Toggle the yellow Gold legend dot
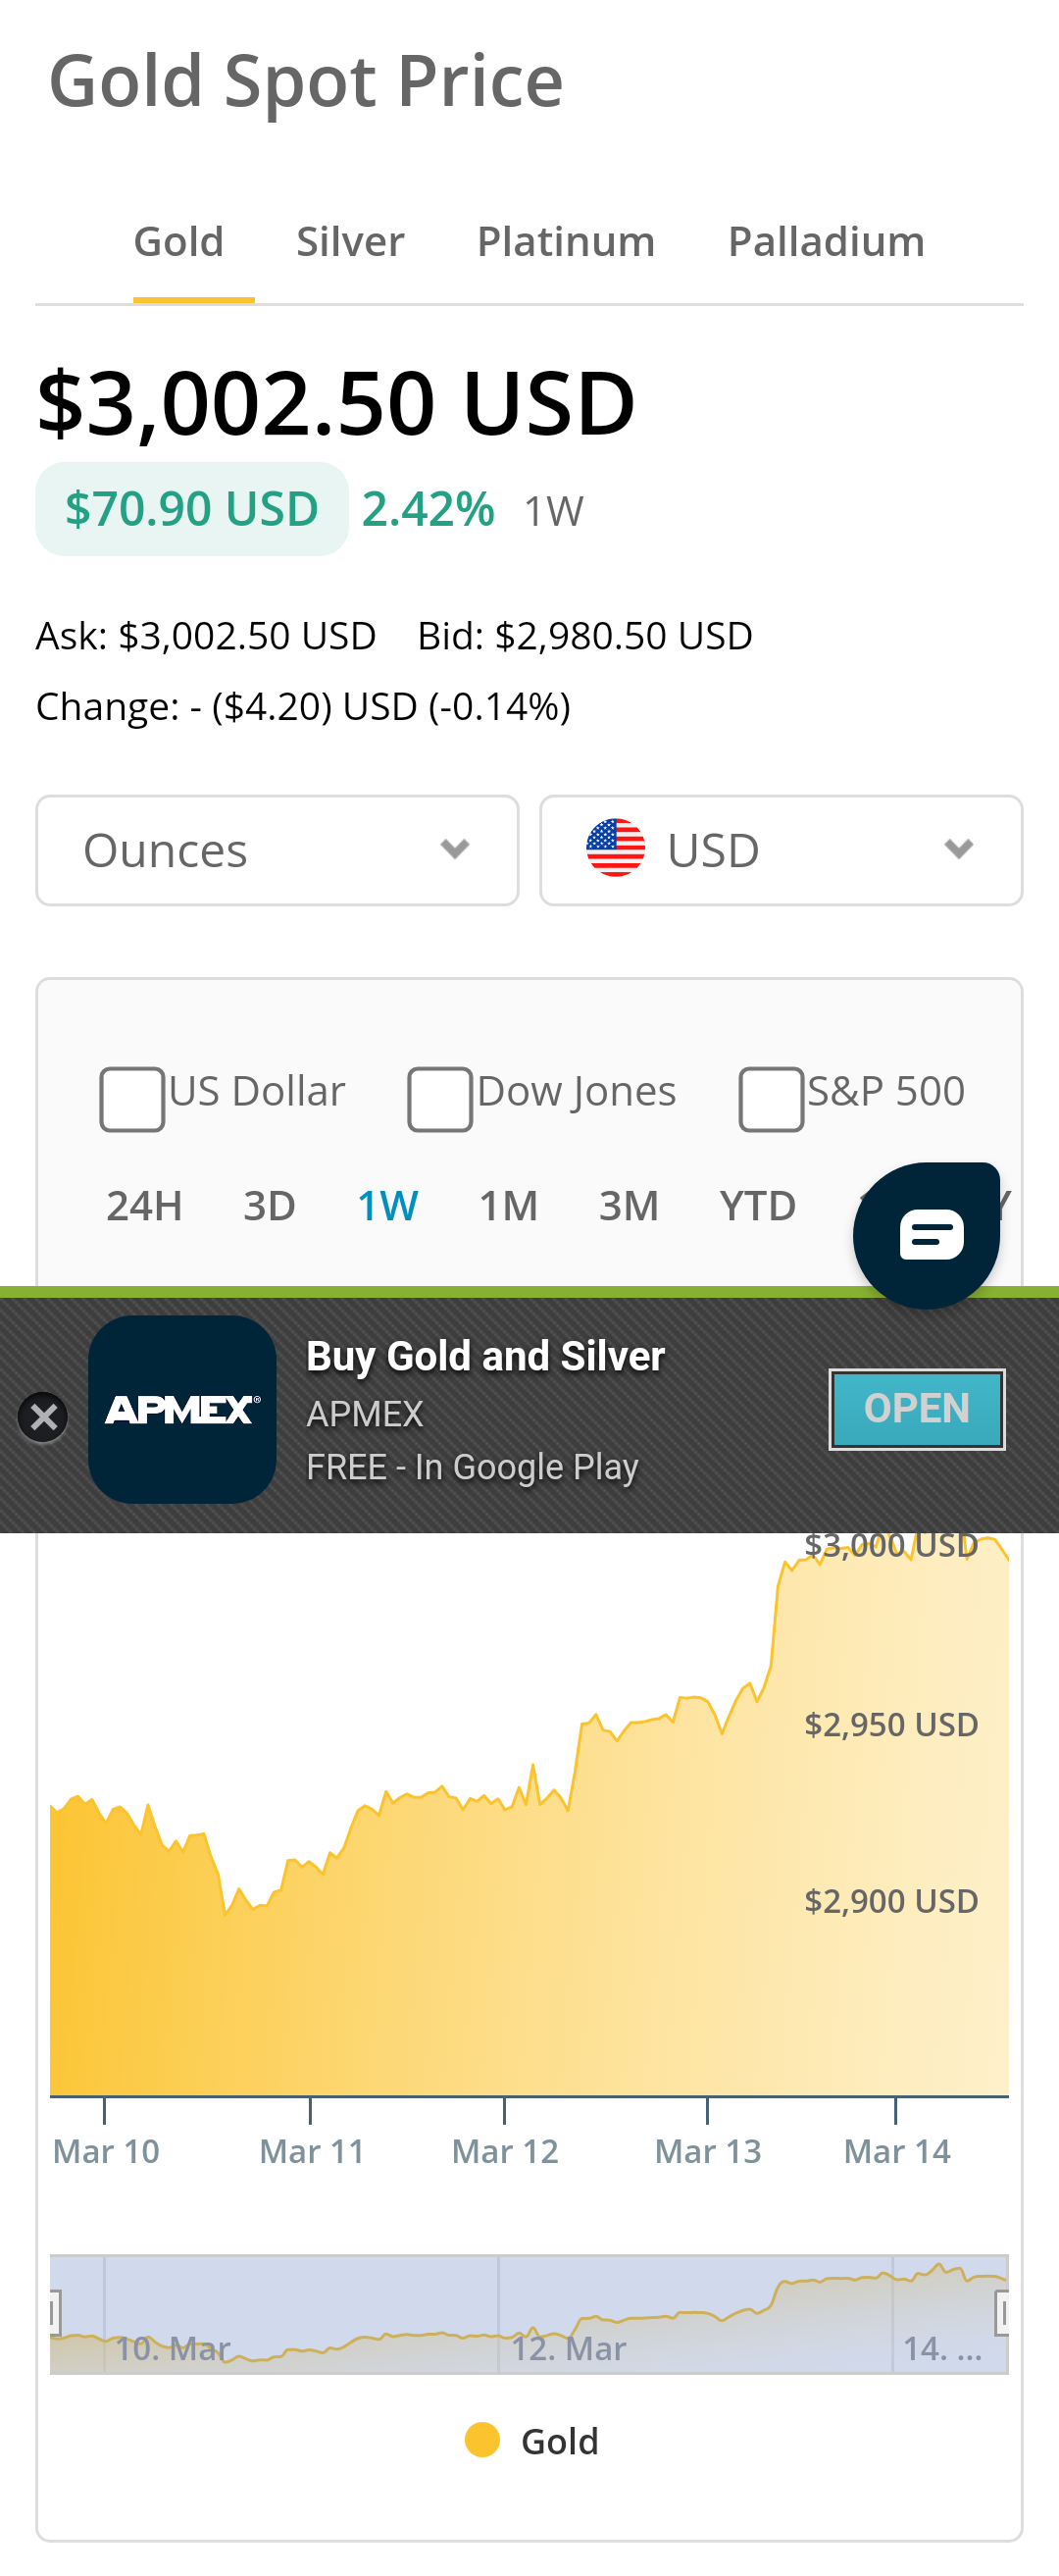The width and height of the screenshot is (1059, 2576). click(482, 2440)
